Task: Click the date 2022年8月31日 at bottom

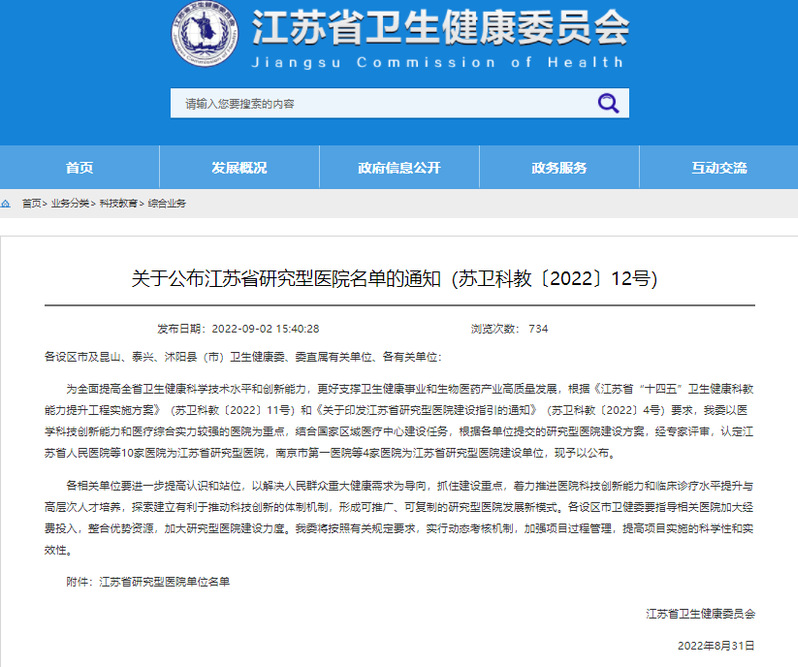Action: point(717,645)
